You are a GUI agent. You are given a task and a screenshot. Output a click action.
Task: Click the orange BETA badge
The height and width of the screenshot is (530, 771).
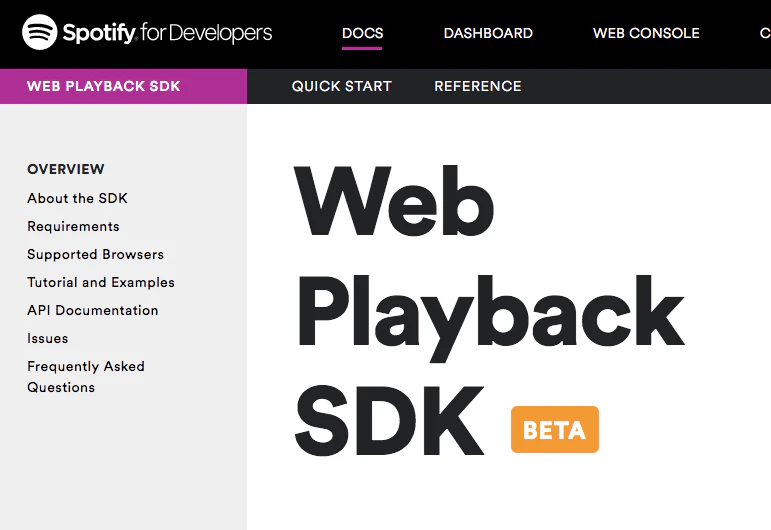coord(555,429)
